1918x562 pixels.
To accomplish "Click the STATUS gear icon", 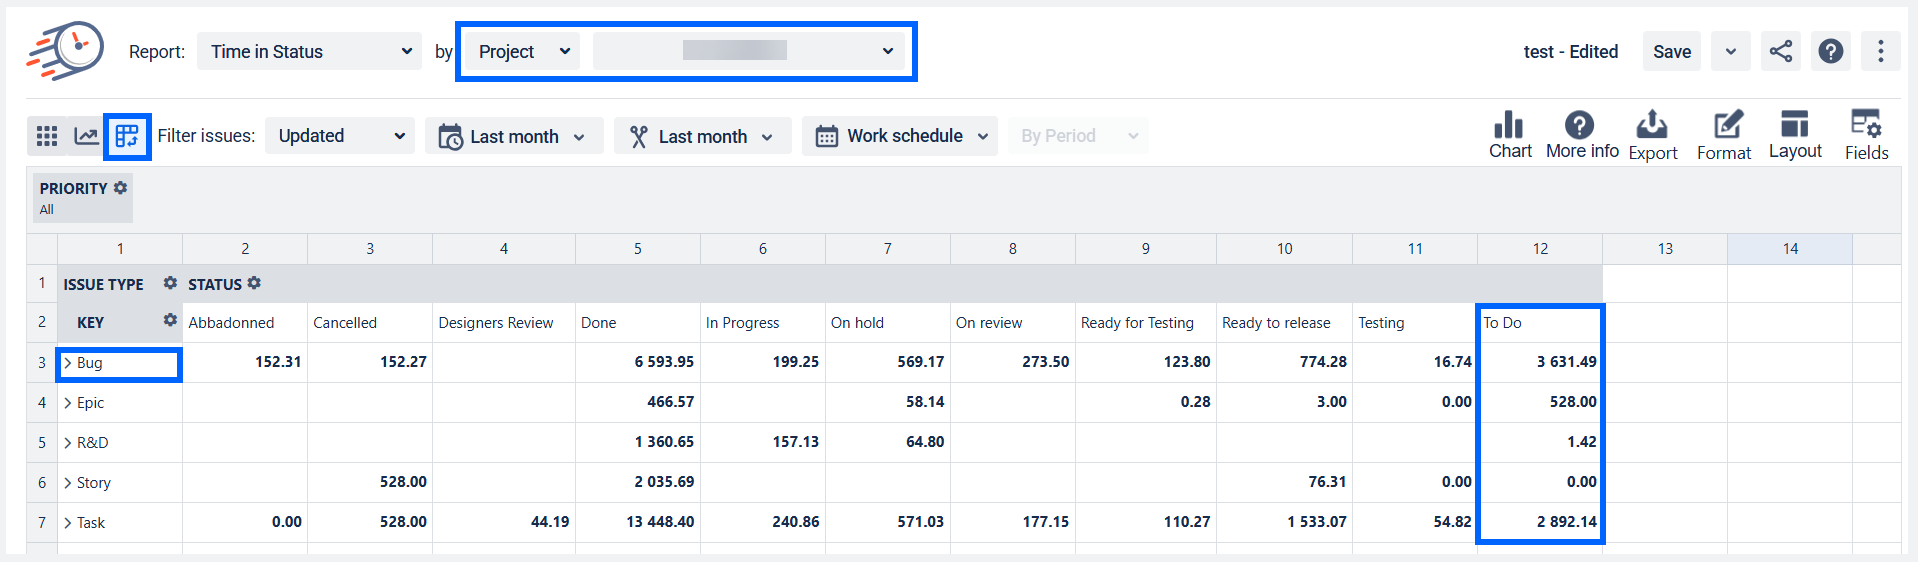I will coord(254,284).
